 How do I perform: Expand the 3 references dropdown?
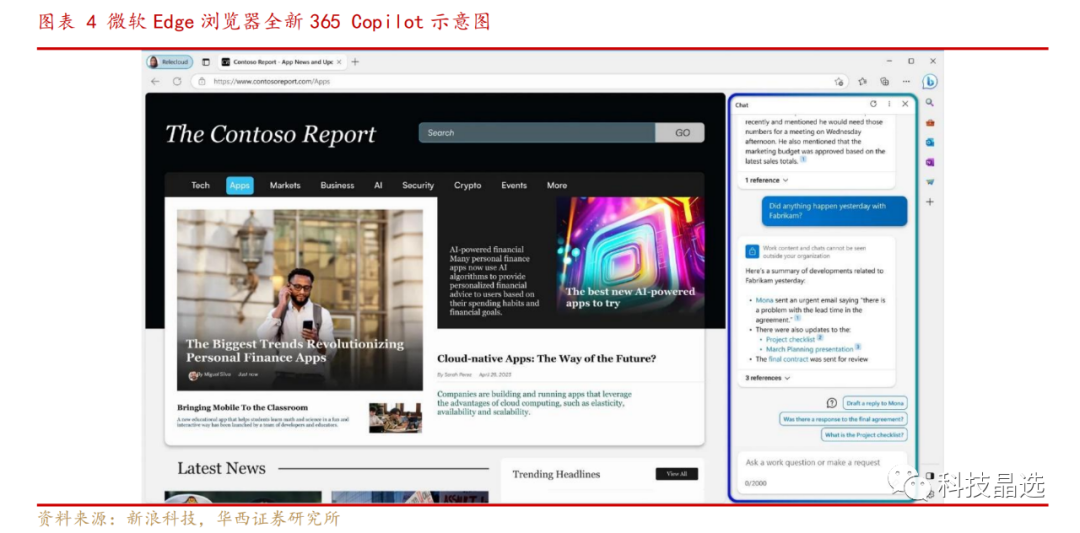[768, 378]
